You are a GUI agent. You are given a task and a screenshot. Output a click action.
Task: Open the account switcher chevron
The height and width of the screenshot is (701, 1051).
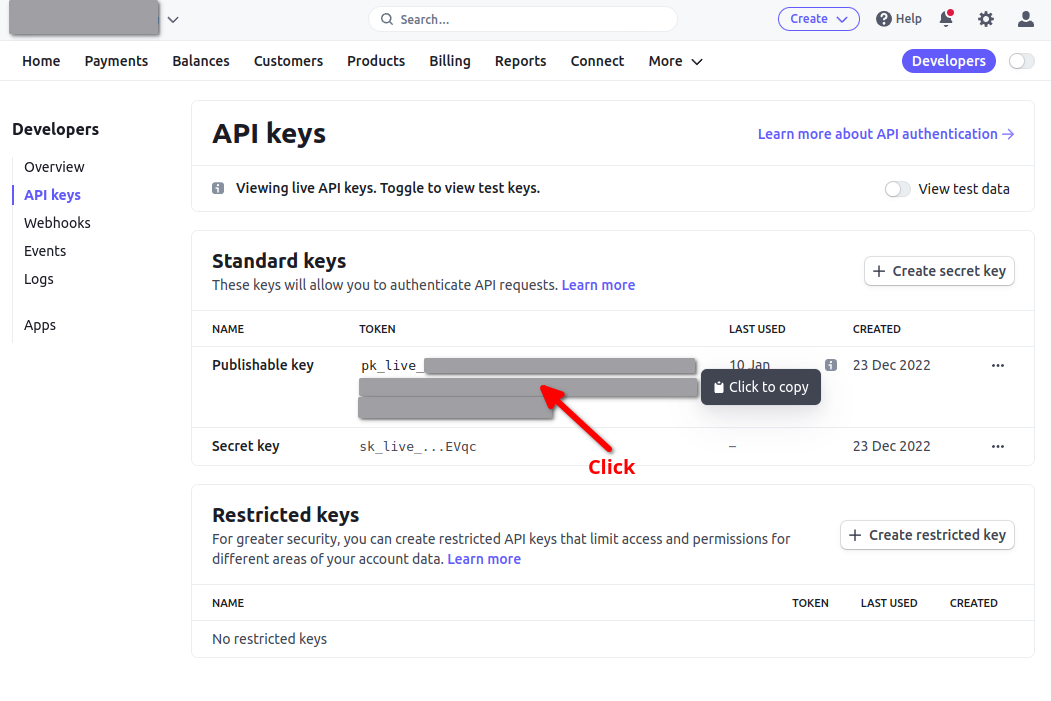tap(173, 19)
